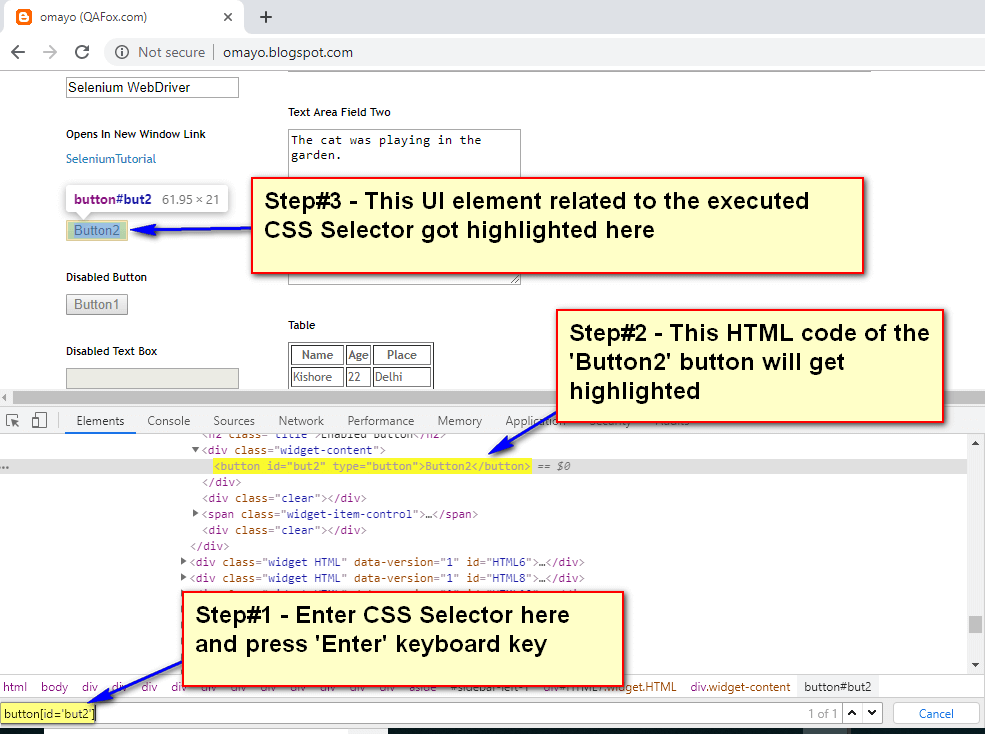
Task: Open the Network panel
Action: point(300,421)
